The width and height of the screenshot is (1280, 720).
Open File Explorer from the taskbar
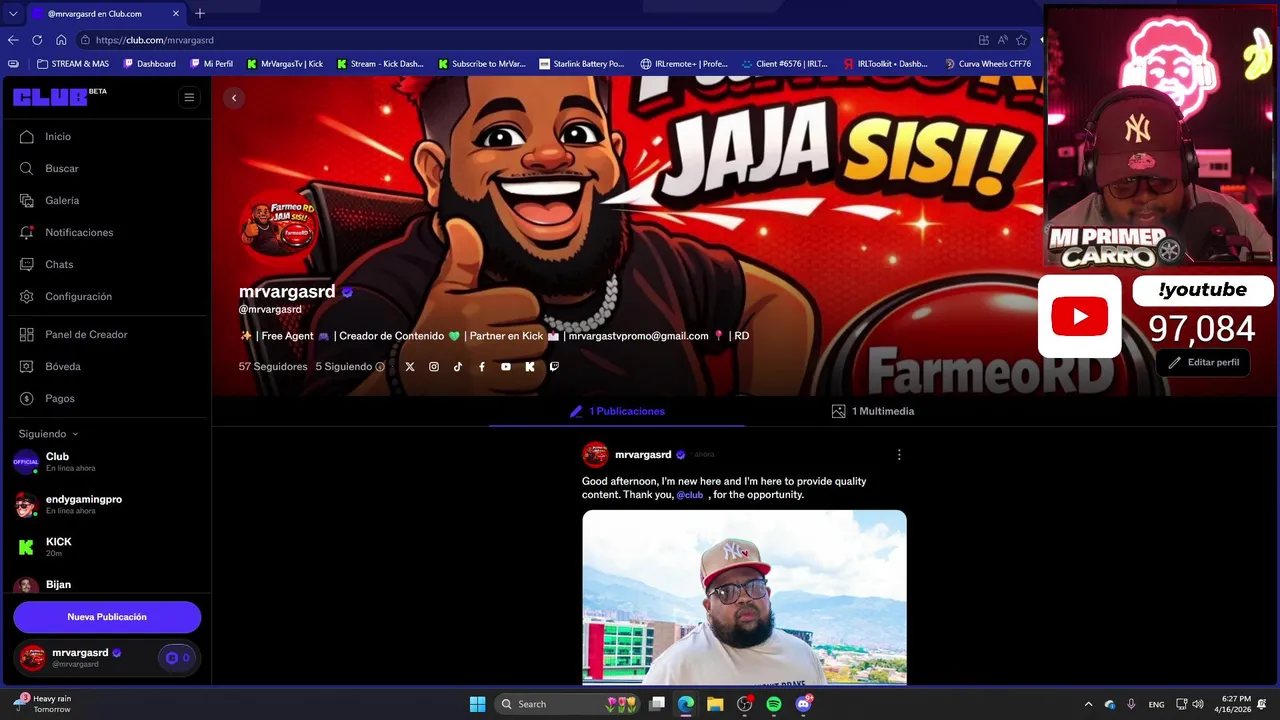[715, 704]
